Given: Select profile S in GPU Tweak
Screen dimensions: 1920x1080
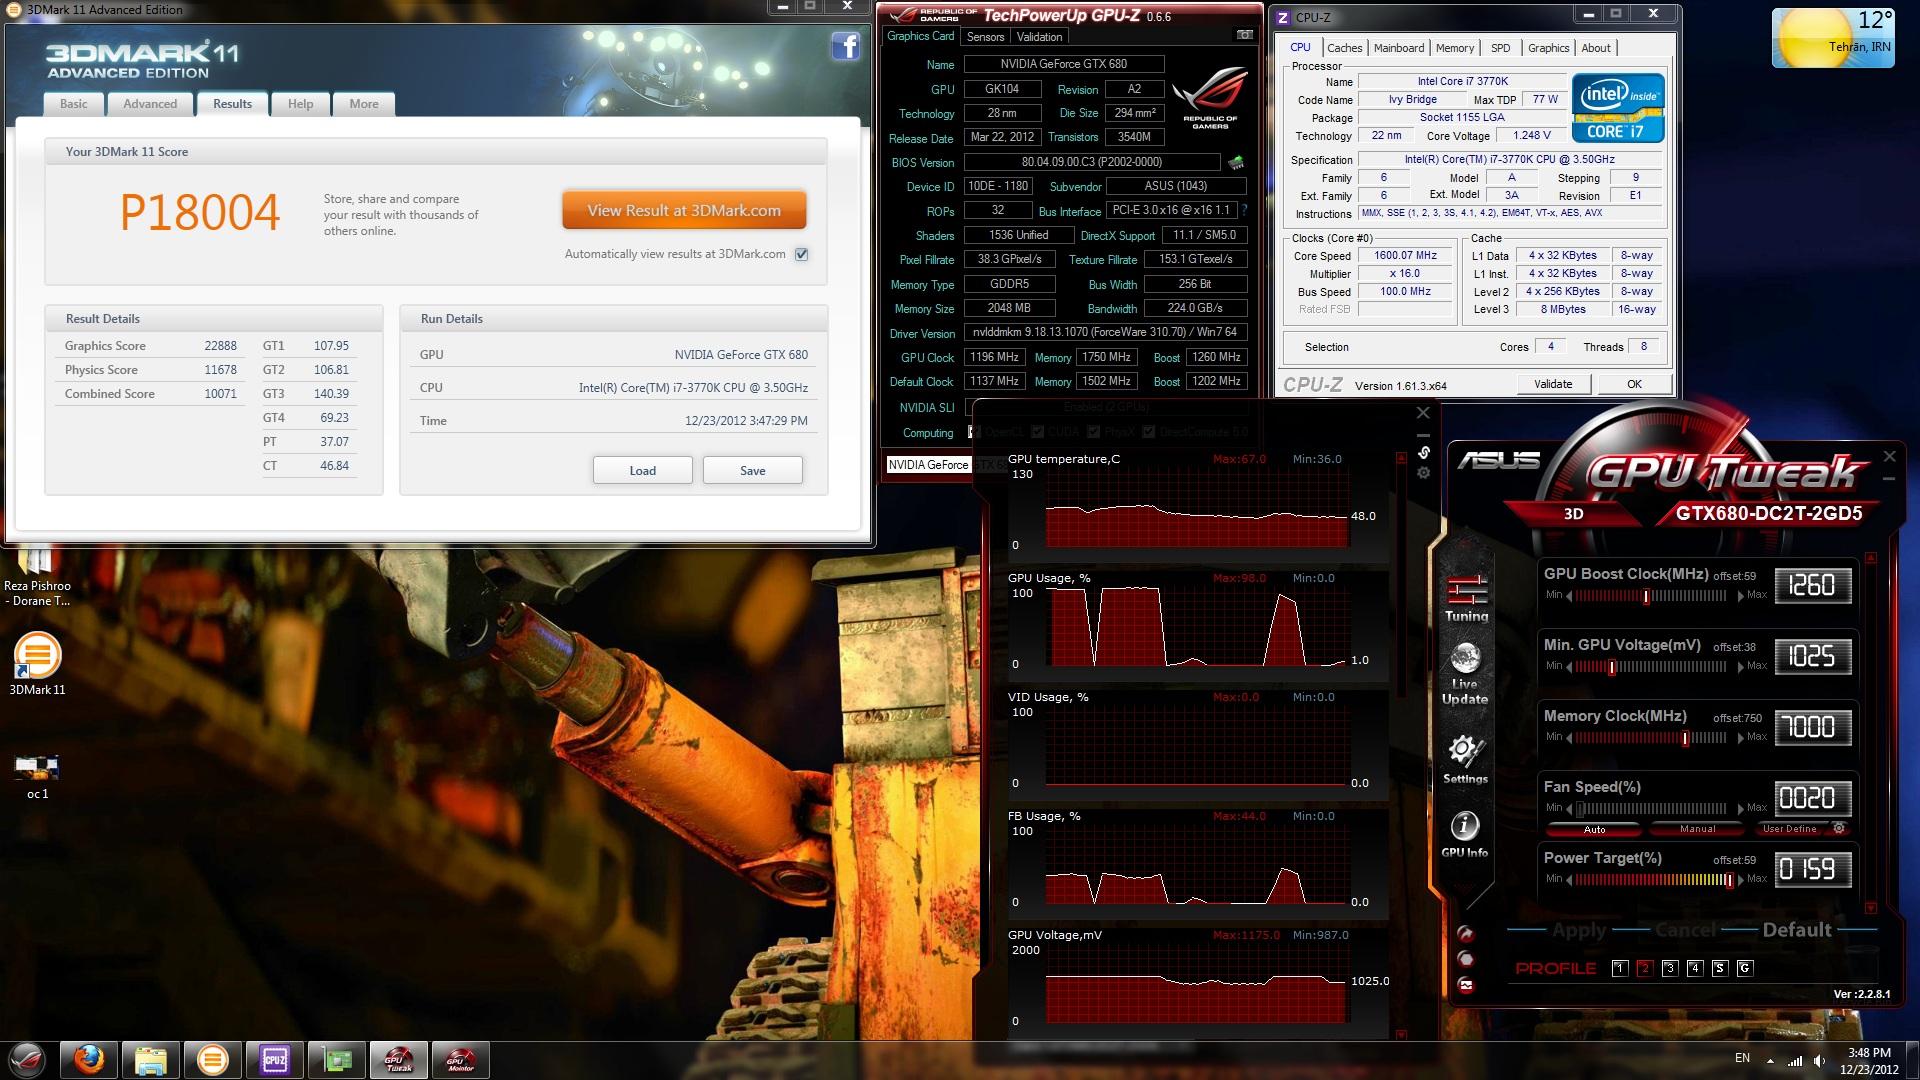Looking at the screenshot, I should pyautogui.click(x=1719, y=968).
